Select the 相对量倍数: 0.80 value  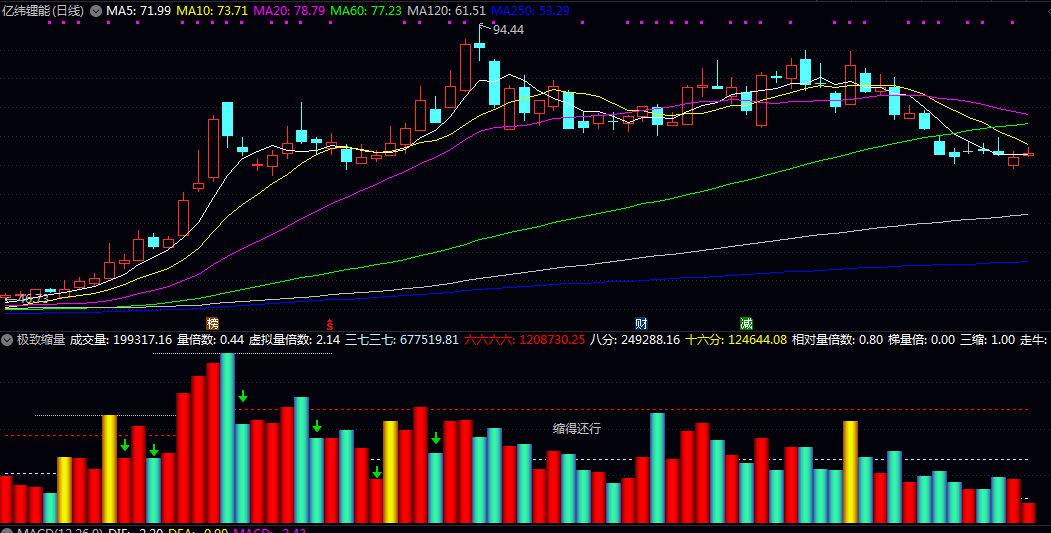[837, 340]
